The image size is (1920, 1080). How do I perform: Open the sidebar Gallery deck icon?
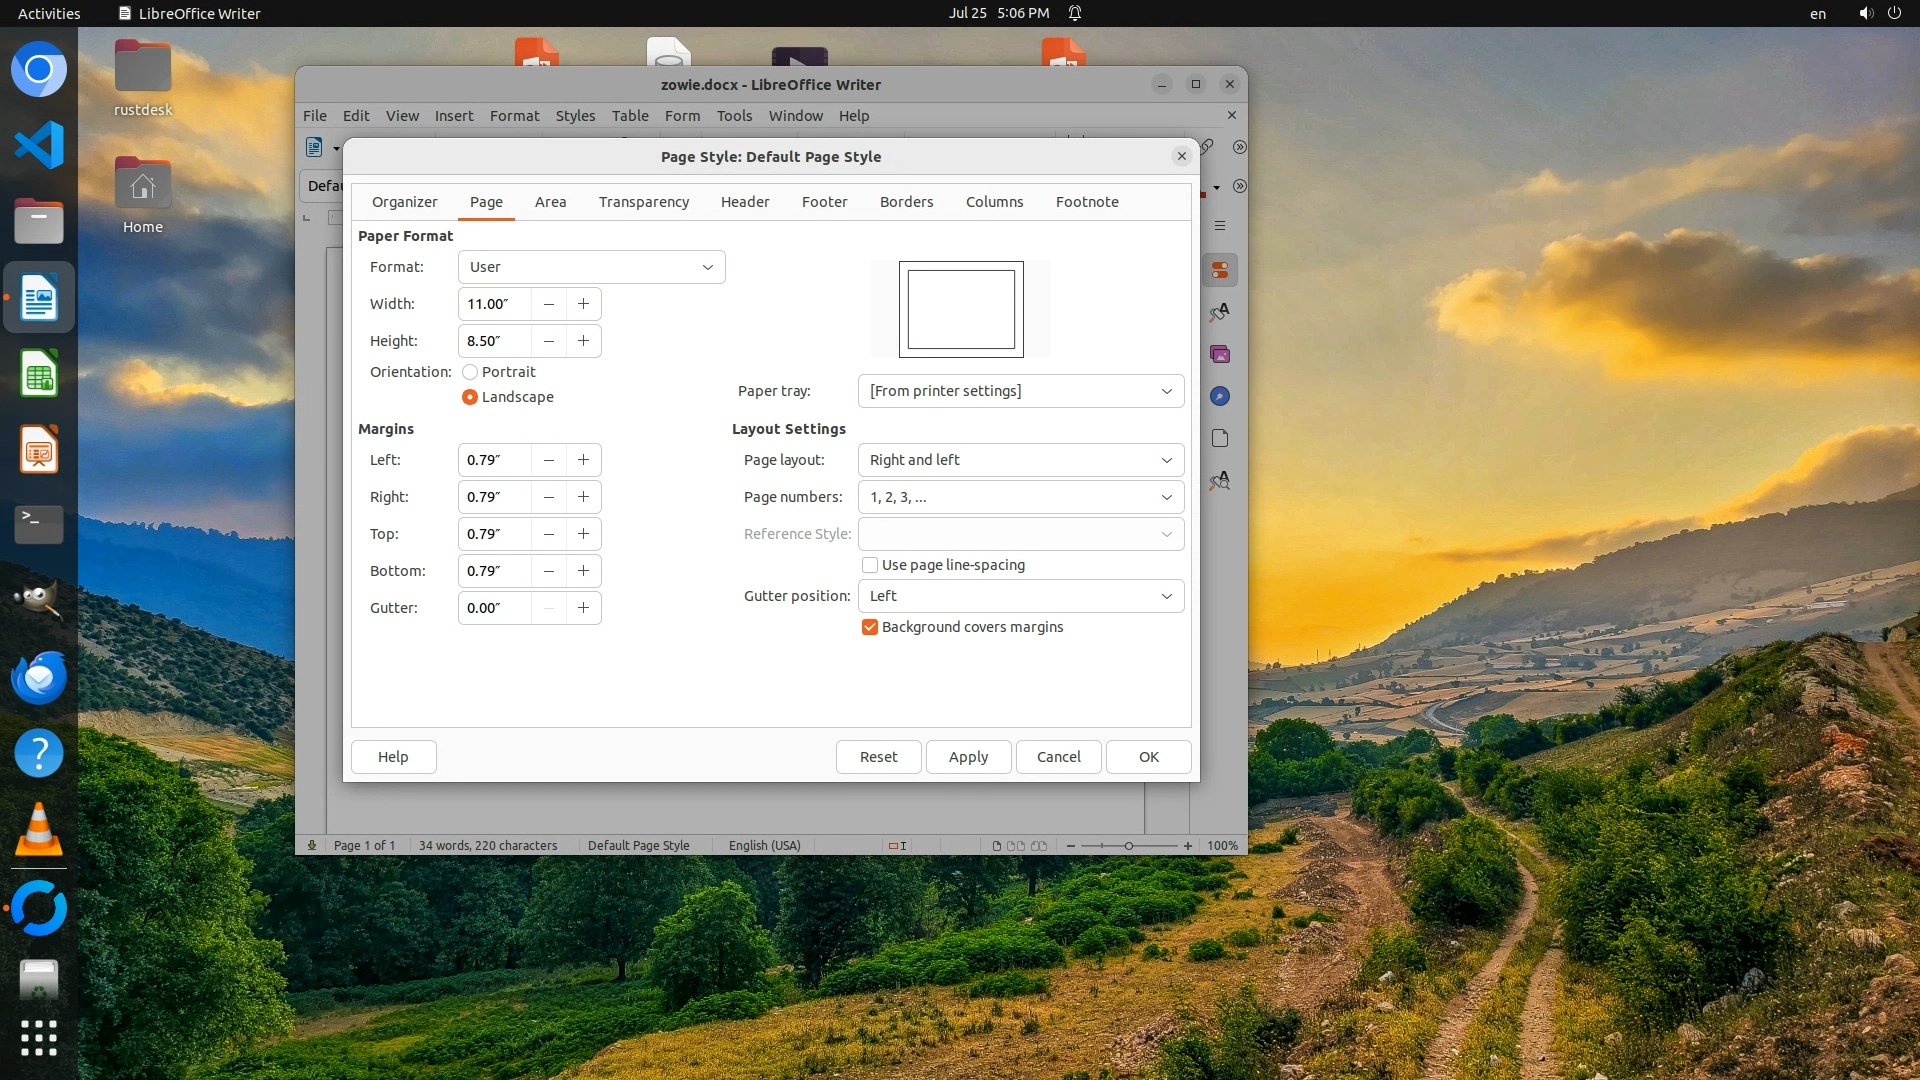[1220, 355]
